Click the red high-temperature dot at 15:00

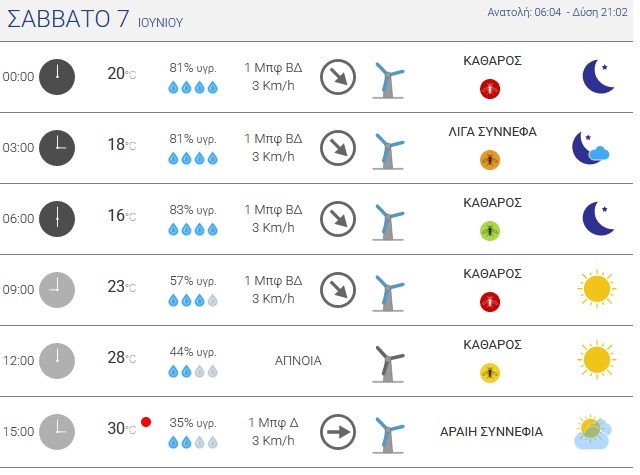146,422
